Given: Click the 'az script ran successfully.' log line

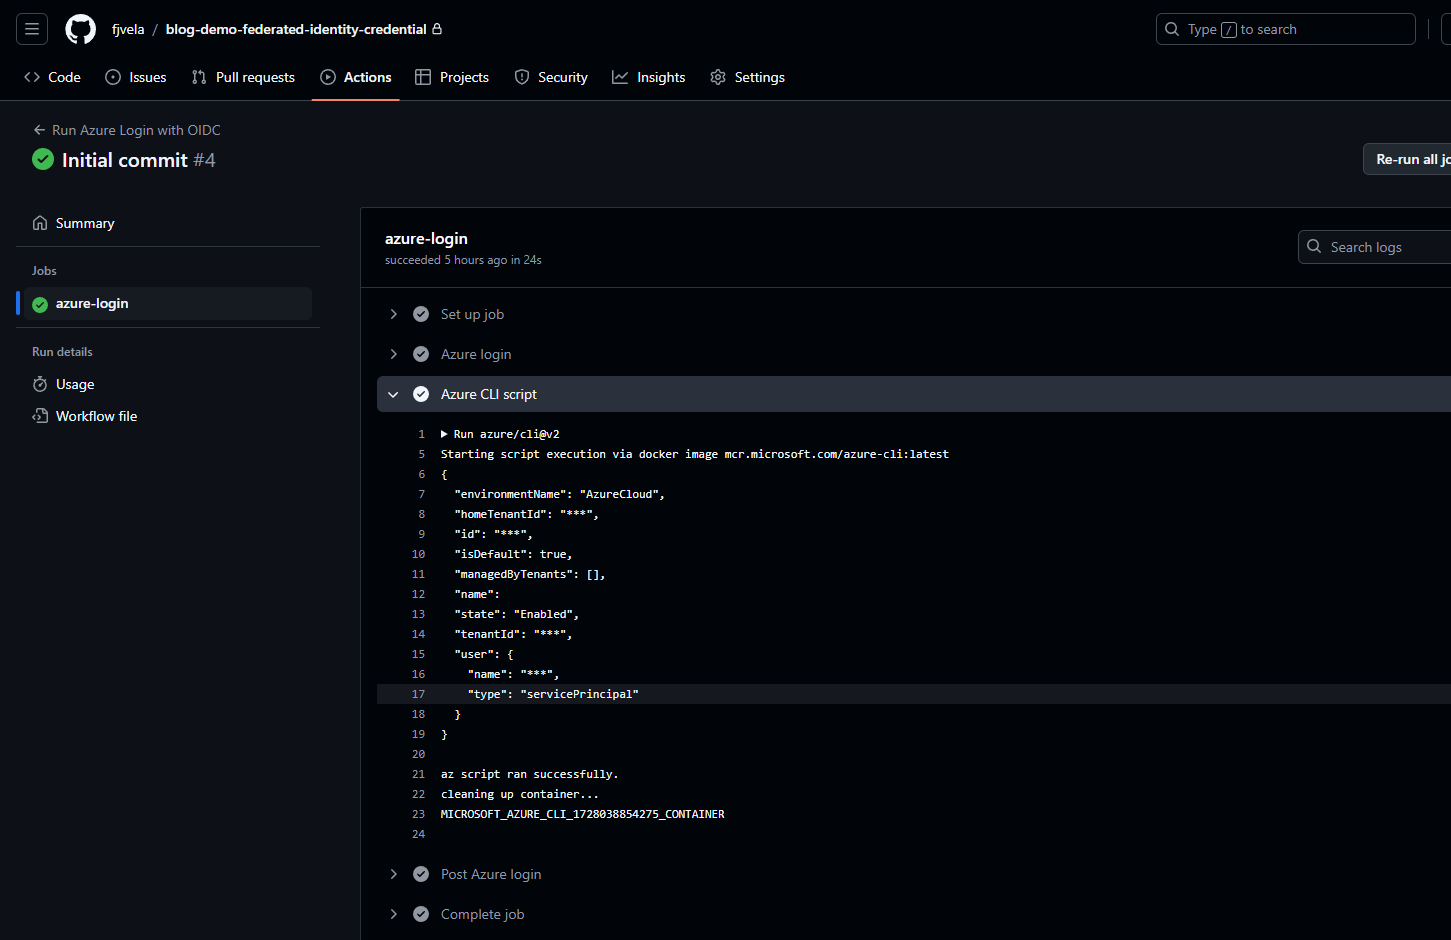Looking at the screenshot, I should [x=529, y=774].
